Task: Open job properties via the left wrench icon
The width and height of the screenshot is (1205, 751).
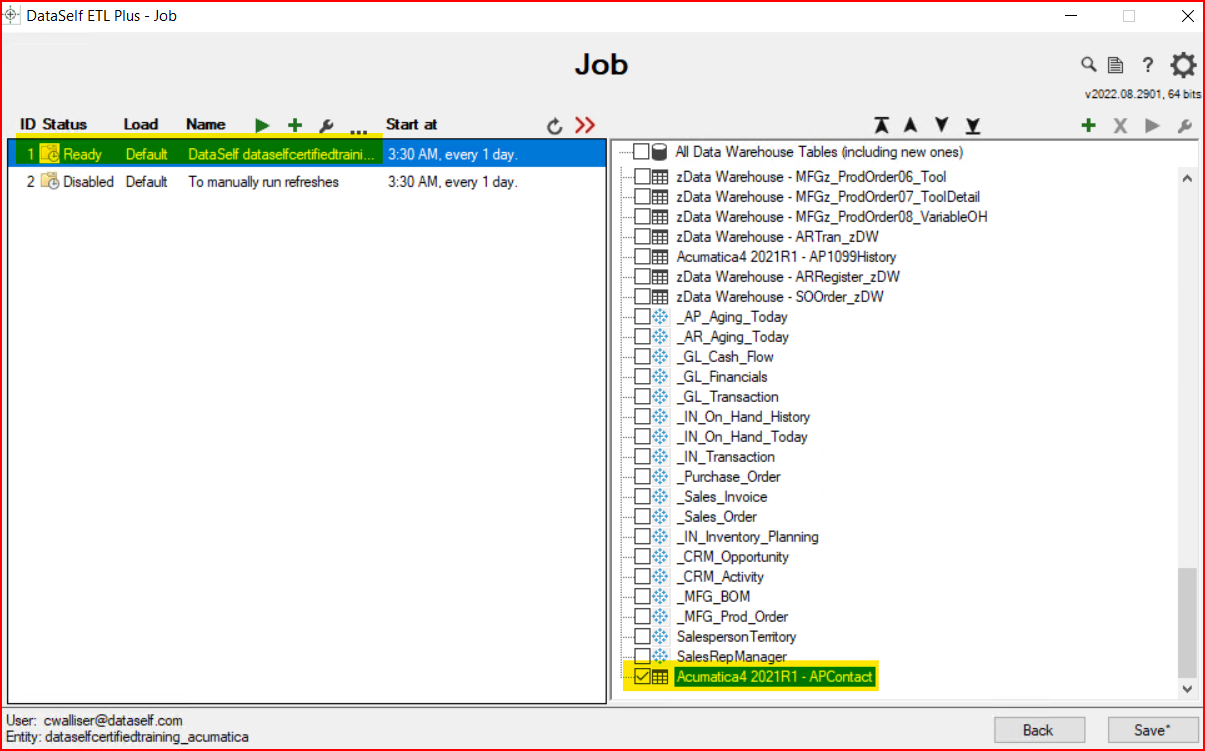Action: point(325,126)
